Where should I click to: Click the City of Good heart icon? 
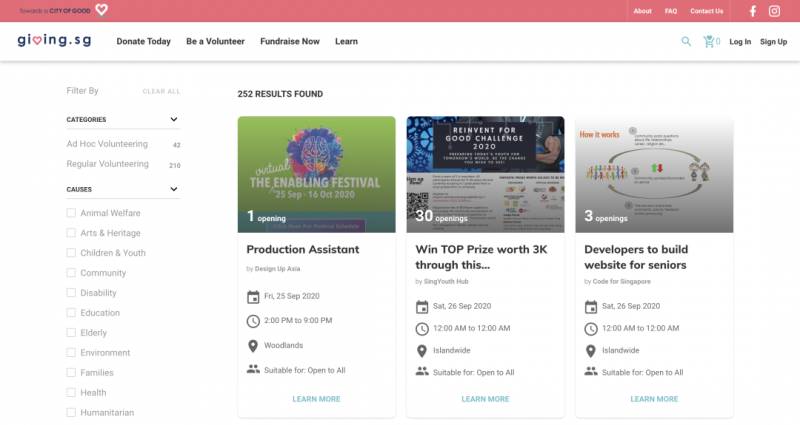[x=101, y=10]
